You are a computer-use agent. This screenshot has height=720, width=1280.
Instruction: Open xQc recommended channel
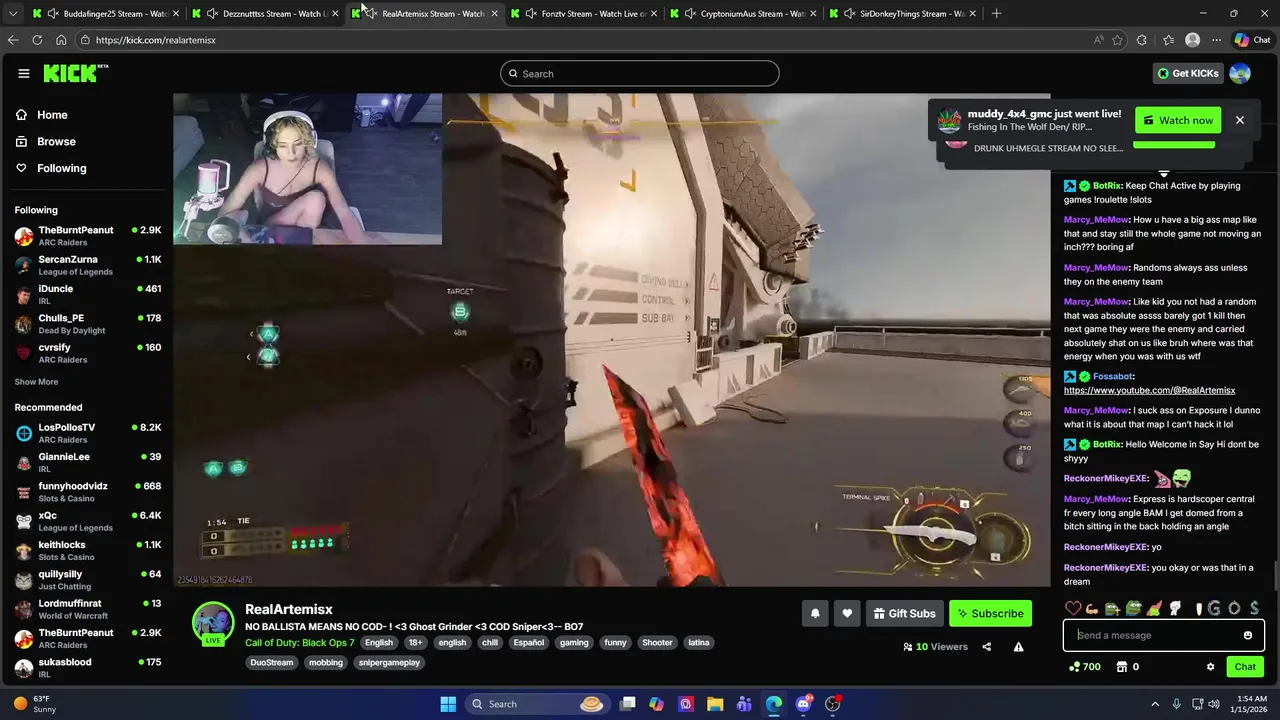click(x=87, y=521)
